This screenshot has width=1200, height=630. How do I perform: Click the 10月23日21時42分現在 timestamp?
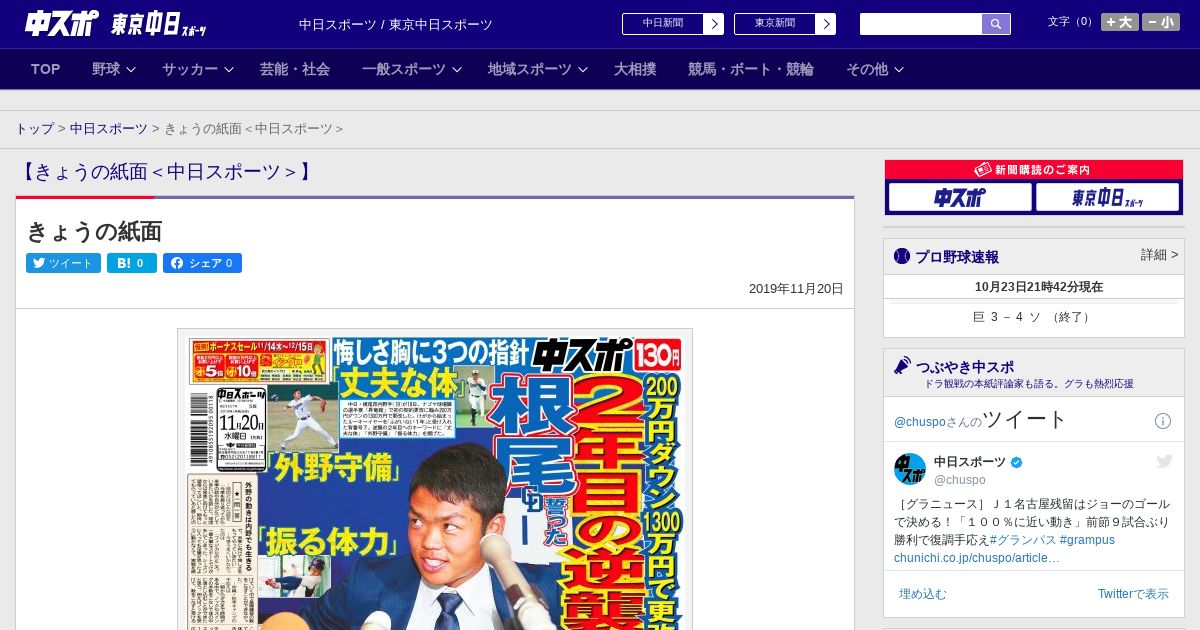click(x=1039, y=287)
